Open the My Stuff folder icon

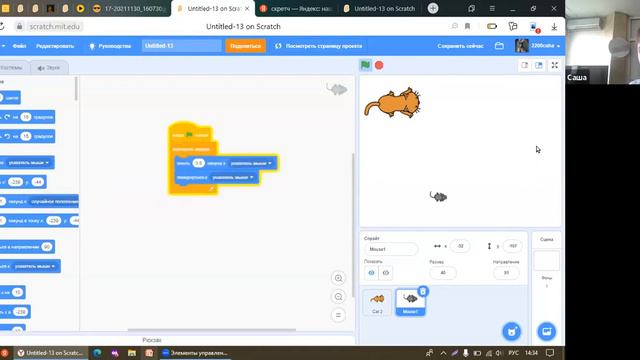(x=499, y=46)
